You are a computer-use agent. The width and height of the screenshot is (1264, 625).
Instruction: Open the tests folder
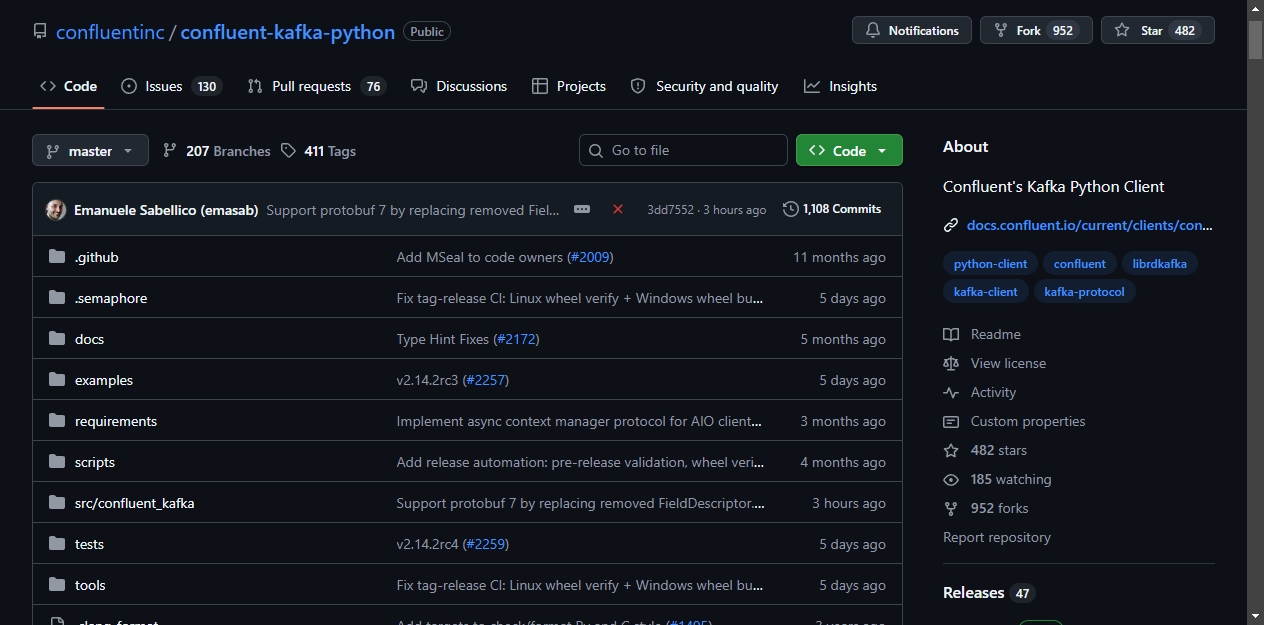click(x=89, y=544)
